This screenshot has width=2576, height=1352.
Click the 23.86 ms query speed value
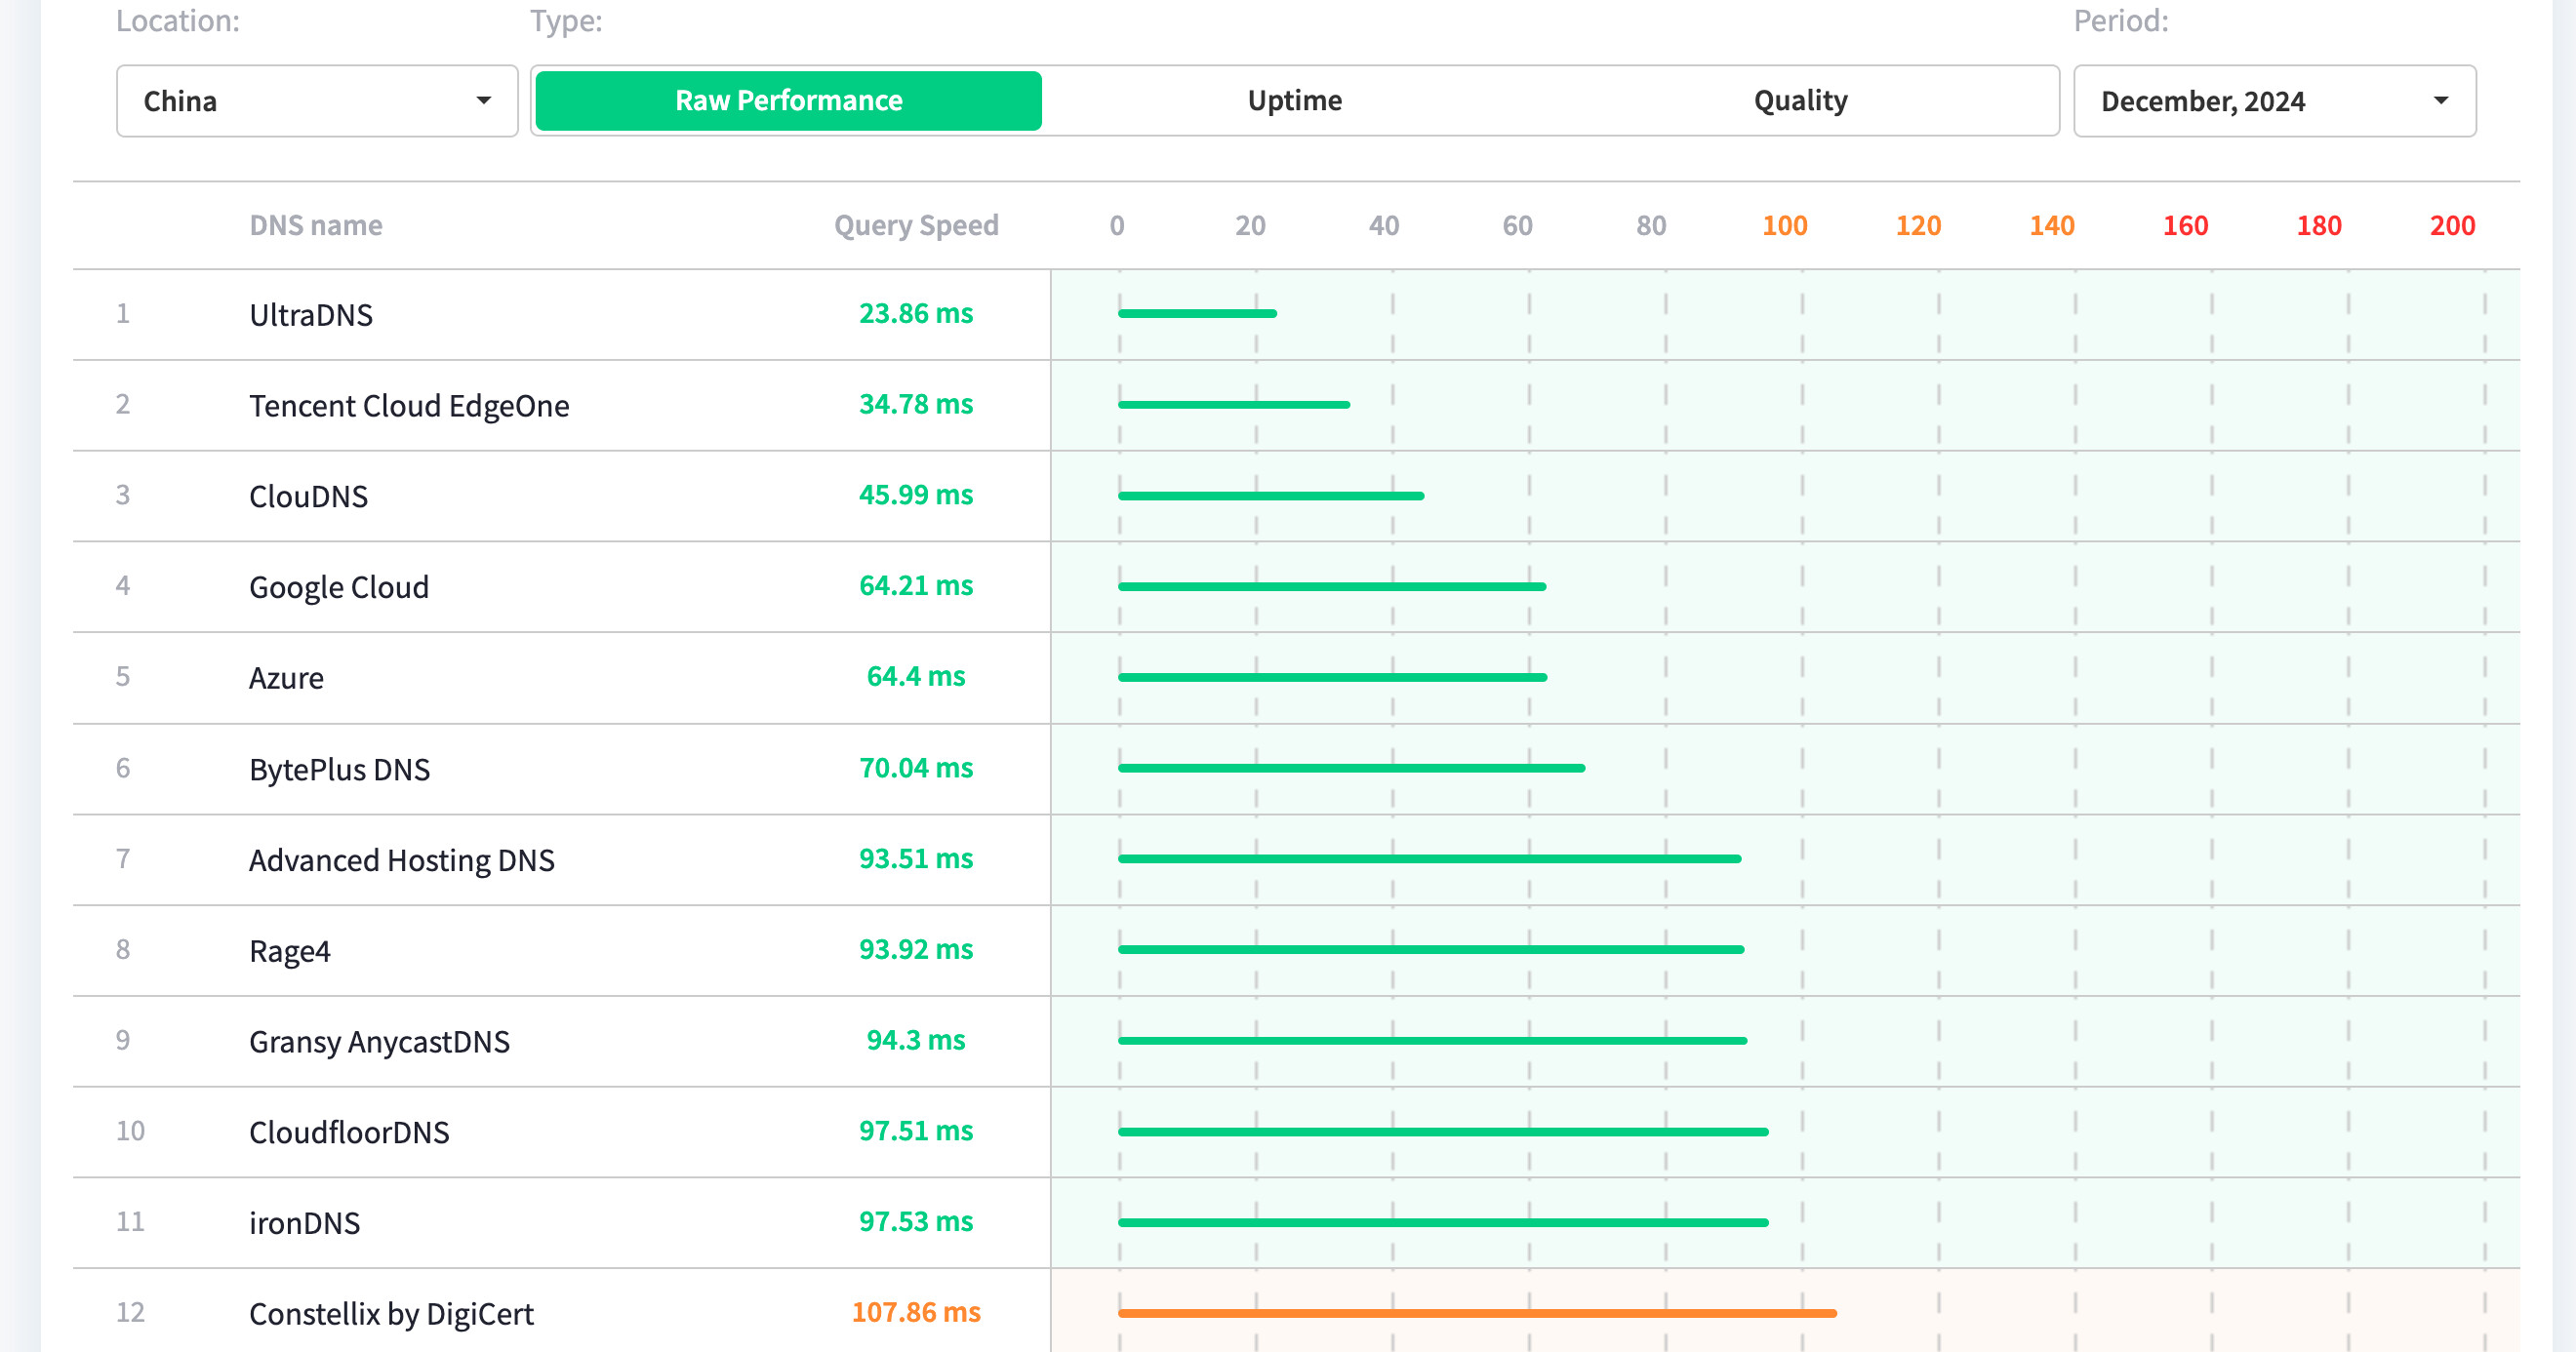[915, 314]
